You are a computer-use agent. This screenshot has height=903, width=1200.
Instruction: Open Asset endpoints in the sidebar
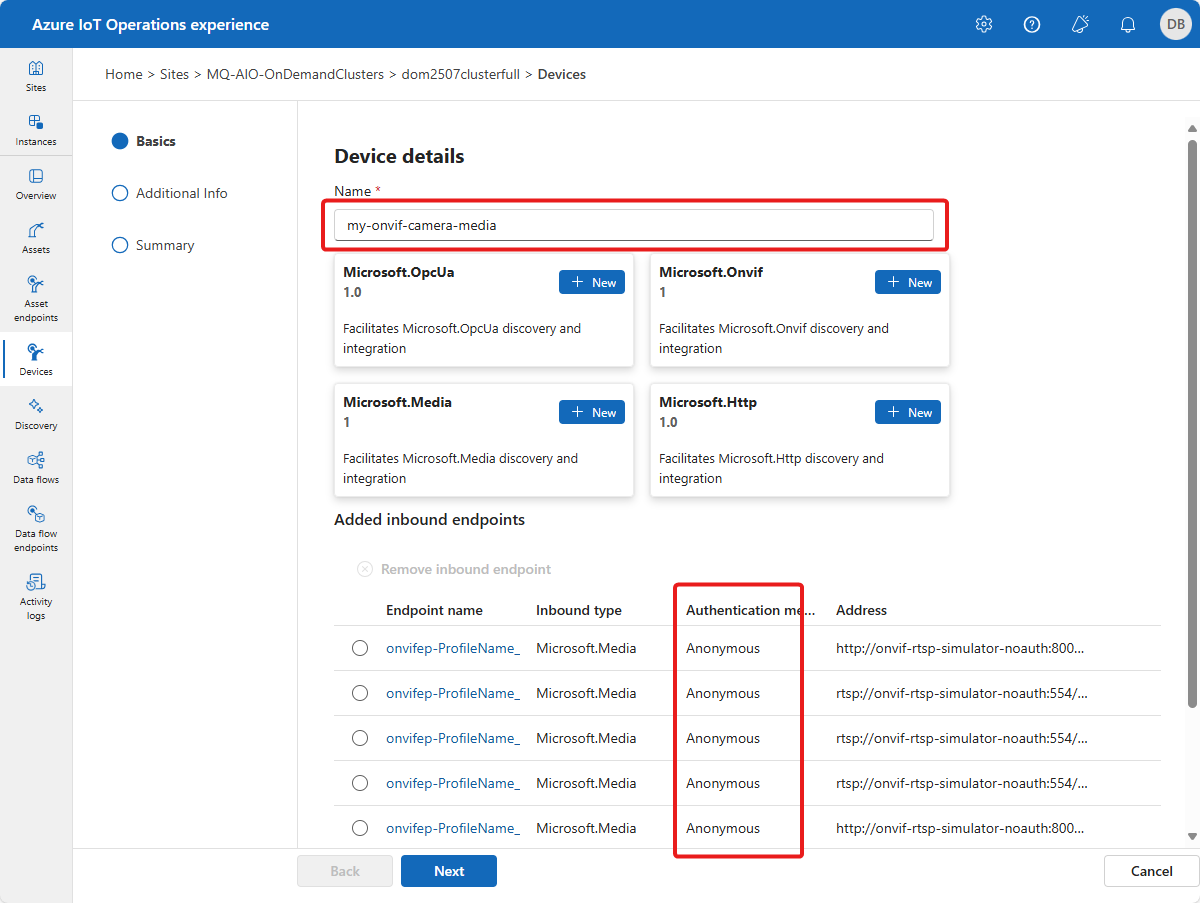tap(36, 298)
